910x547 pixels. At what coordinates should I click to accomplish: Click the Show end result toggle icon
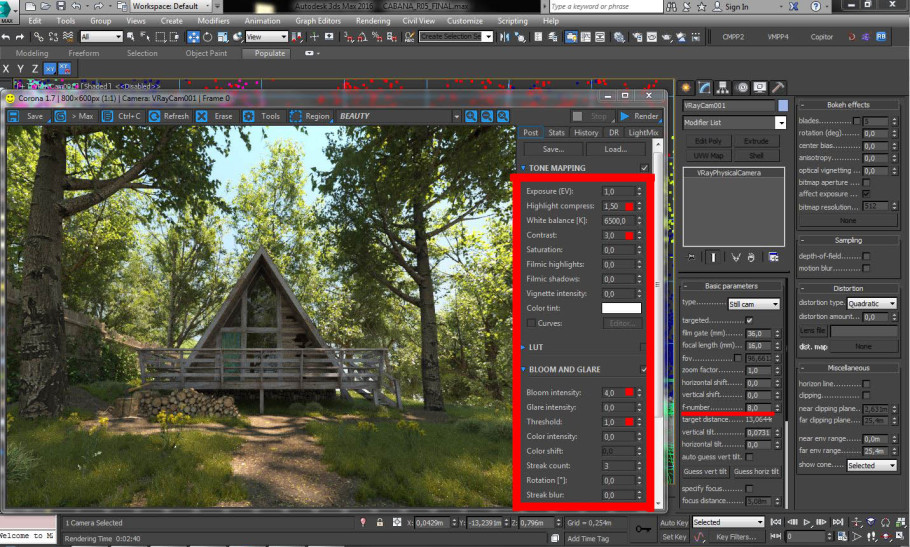tap(713, 257)
